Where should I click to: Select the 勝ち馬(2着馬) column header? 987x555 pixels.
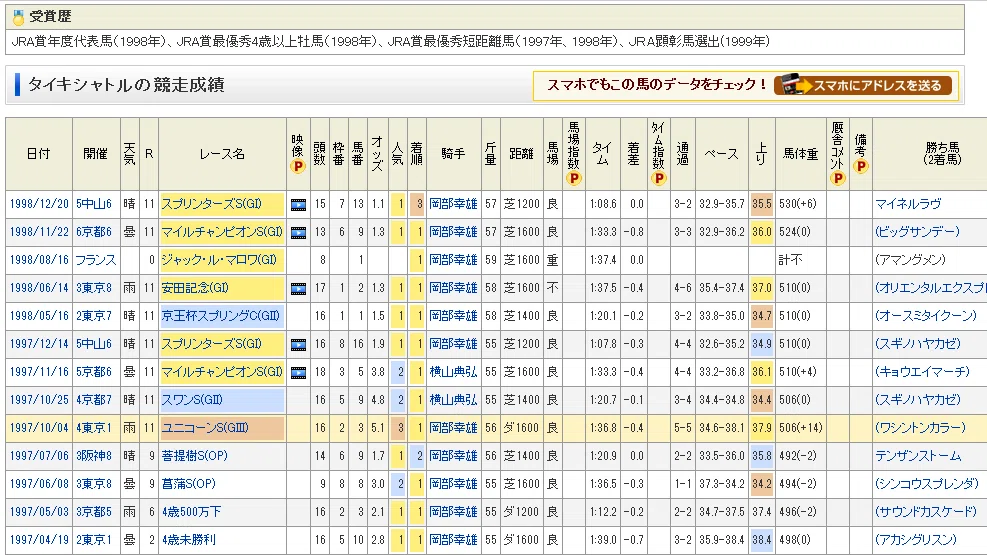(930, 154)
